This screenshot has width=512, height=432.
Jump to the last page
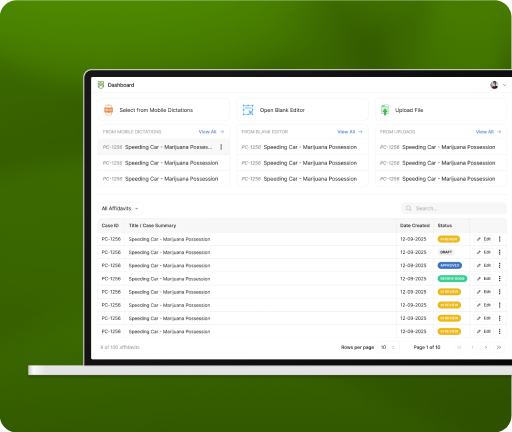(499, 347)
